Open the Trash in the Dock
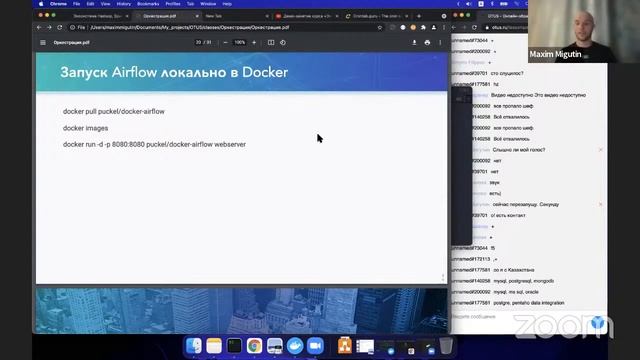 446,346
